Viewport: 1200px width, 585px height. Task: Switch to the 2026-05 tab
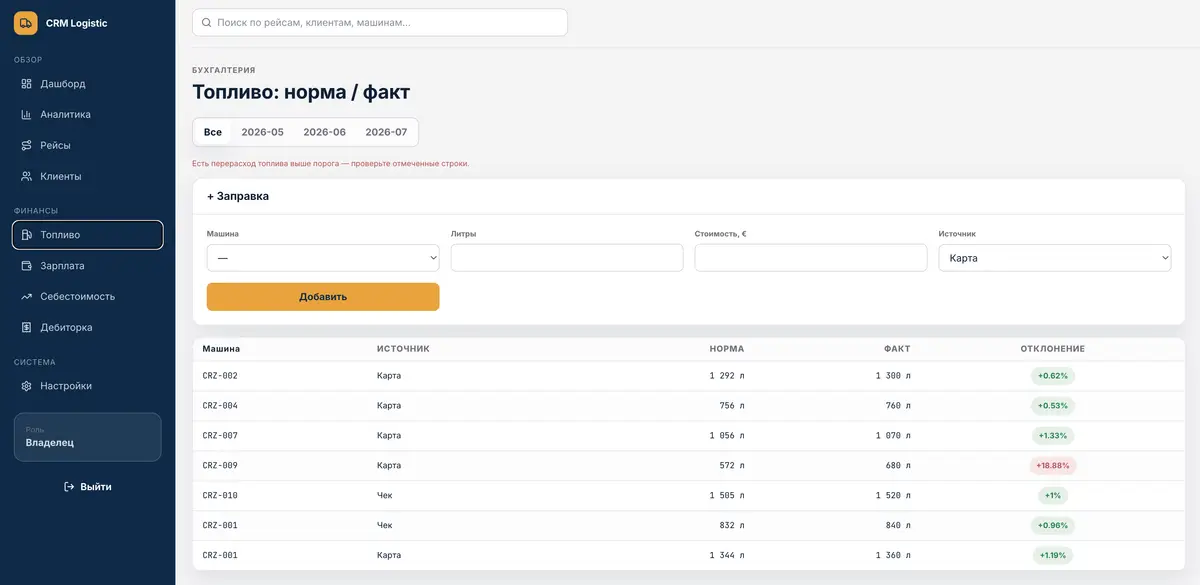263,132
